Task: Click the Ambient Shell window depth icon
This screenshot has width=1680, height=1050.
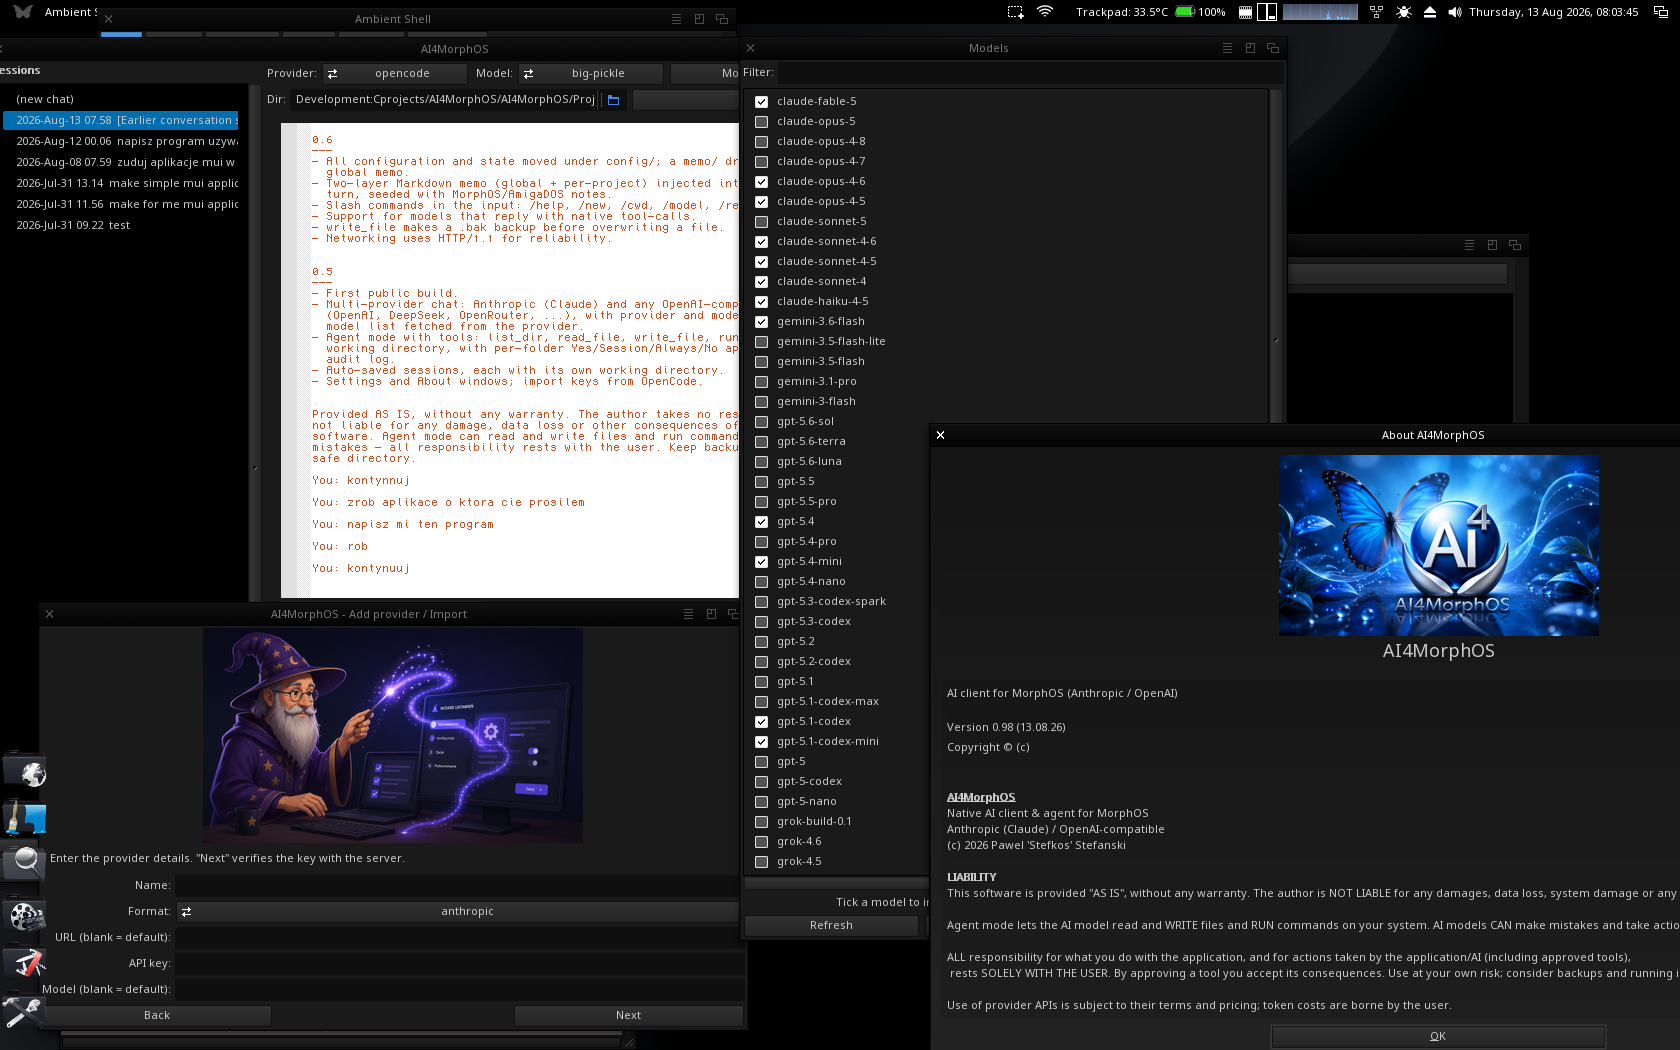Action: (722, 19)
